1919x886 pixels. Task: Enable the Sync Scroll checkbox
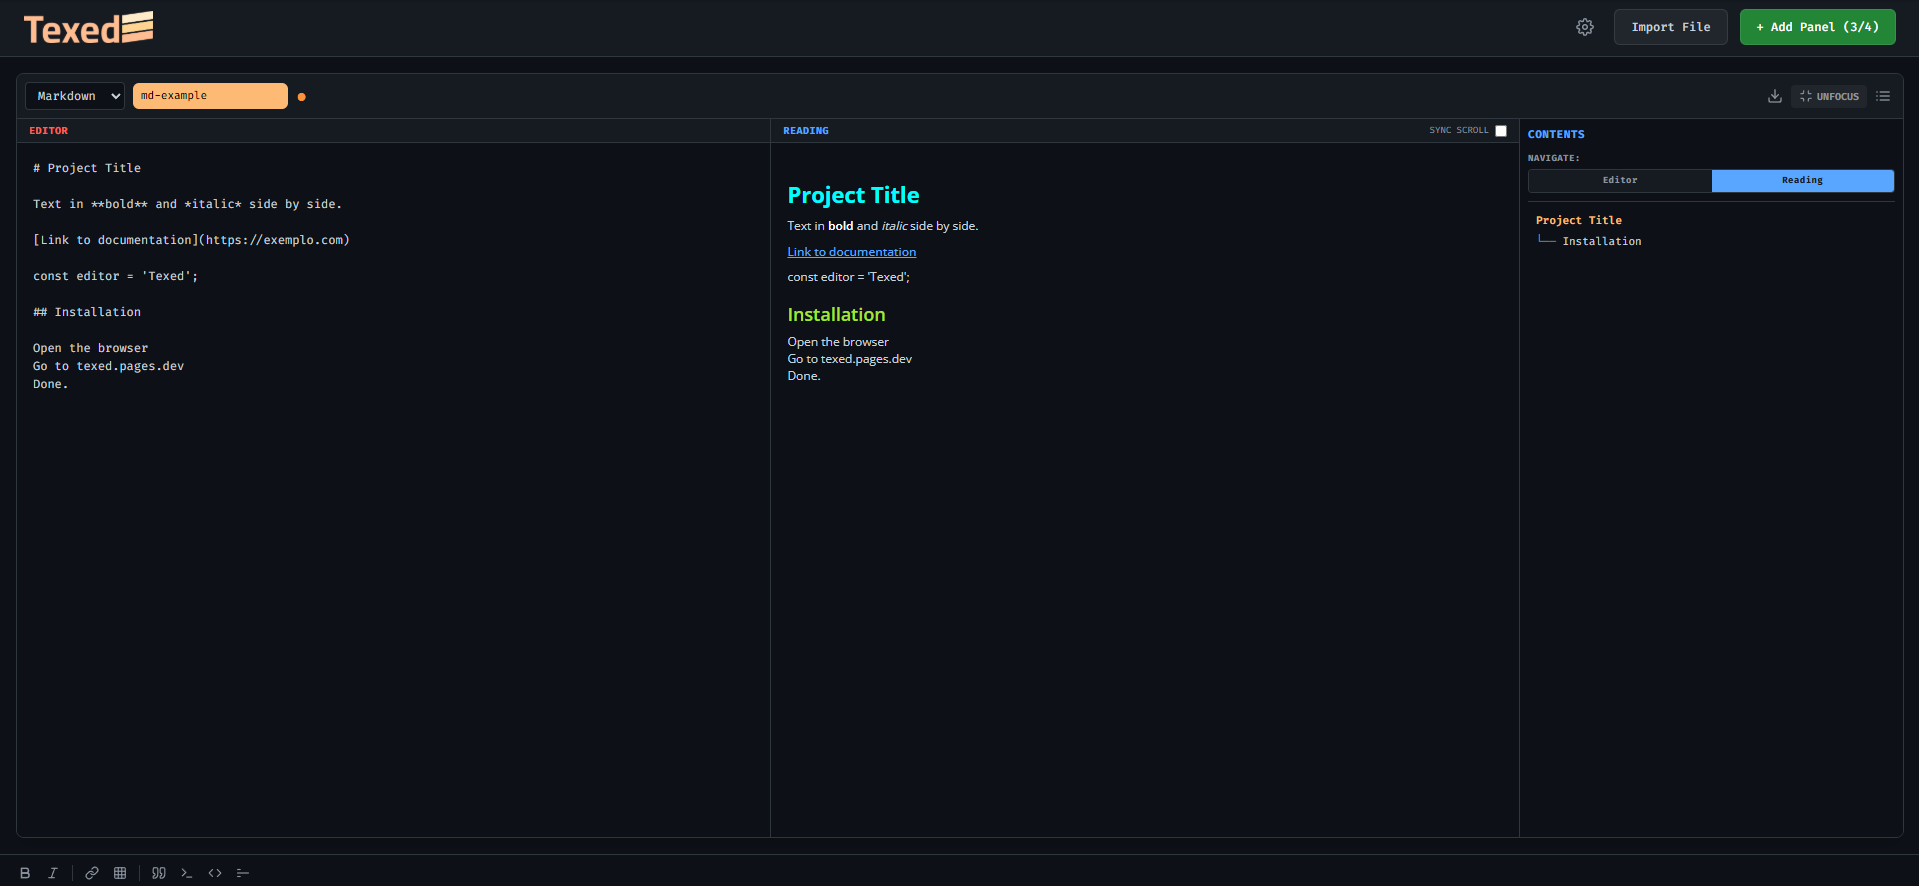(1500, 131)
